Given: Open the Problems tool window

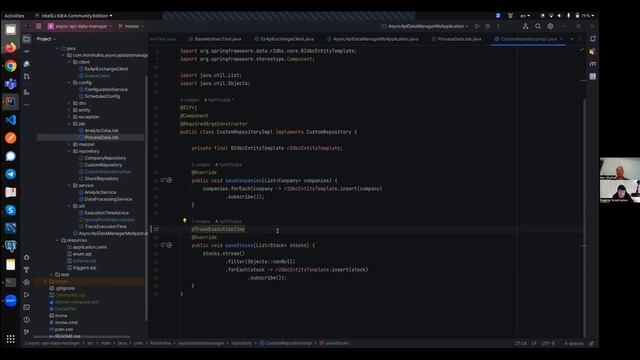Looking at the screenshot, I should point(27,320).
